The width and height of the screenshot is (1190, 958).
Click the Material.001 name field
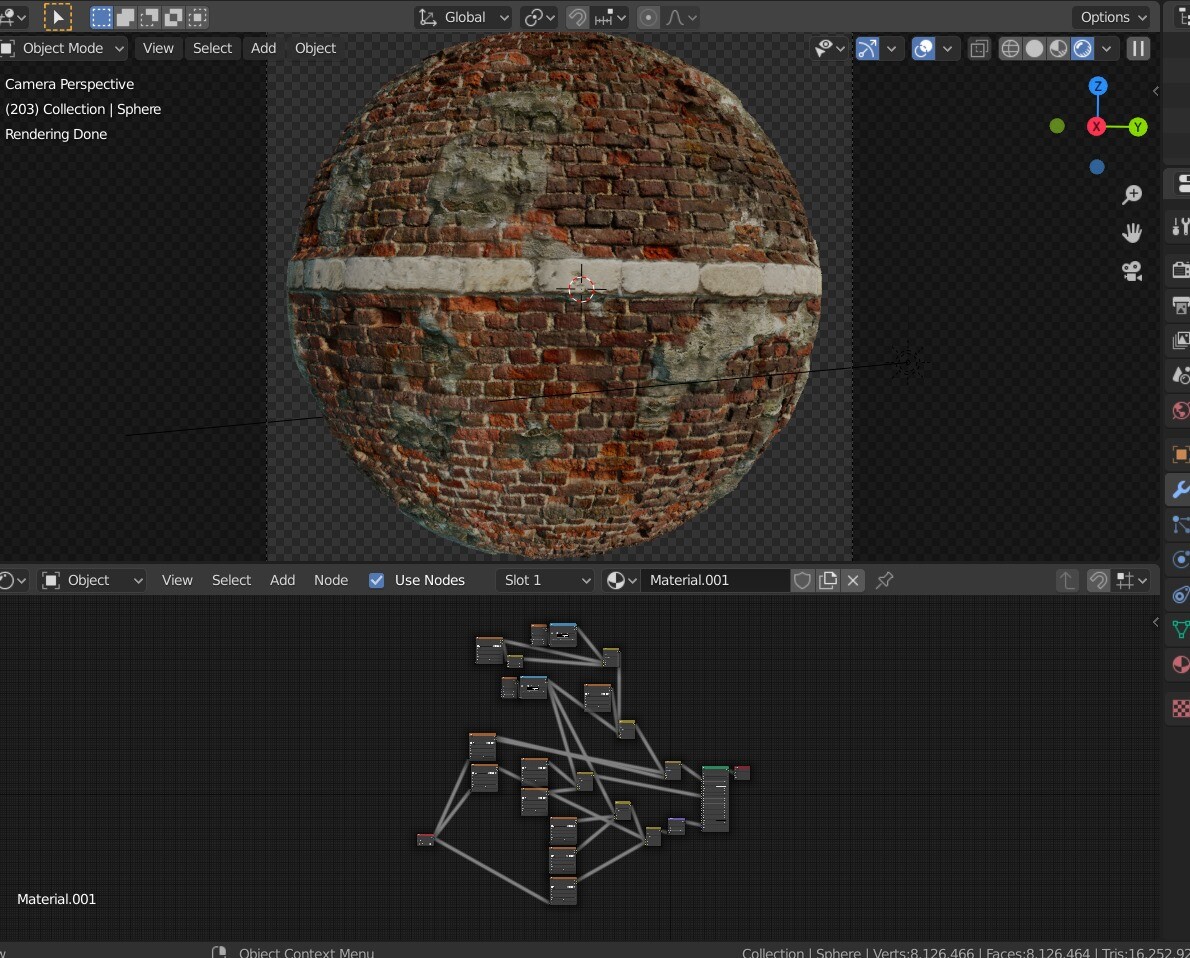715,580
